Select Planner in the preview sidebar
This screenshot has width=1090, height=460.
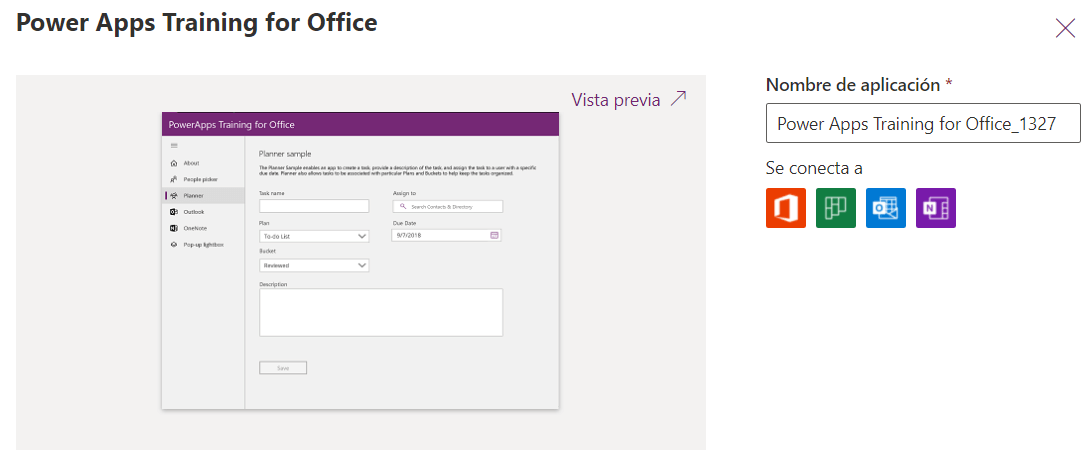tap(193, 196)
